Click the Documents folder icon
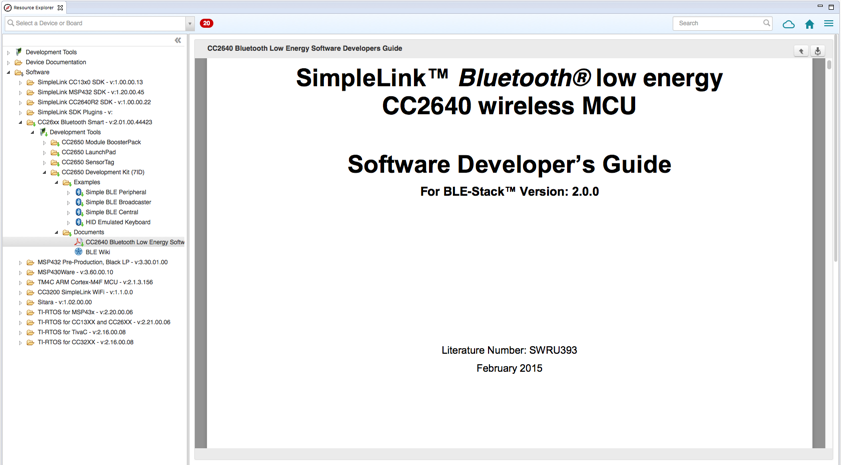 (67, 232)
